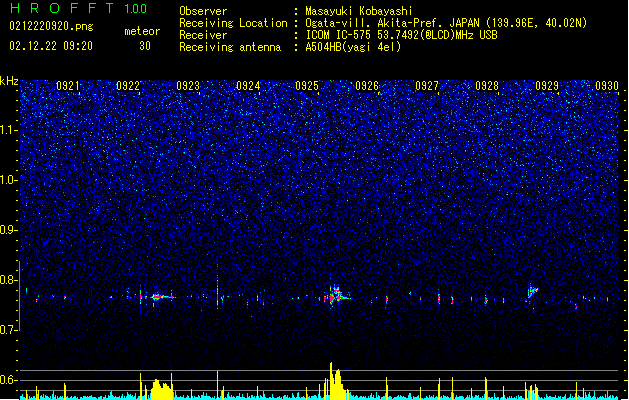Click the slanted echo before 0929
Viewport: 629px width, 400px height.
532,291
